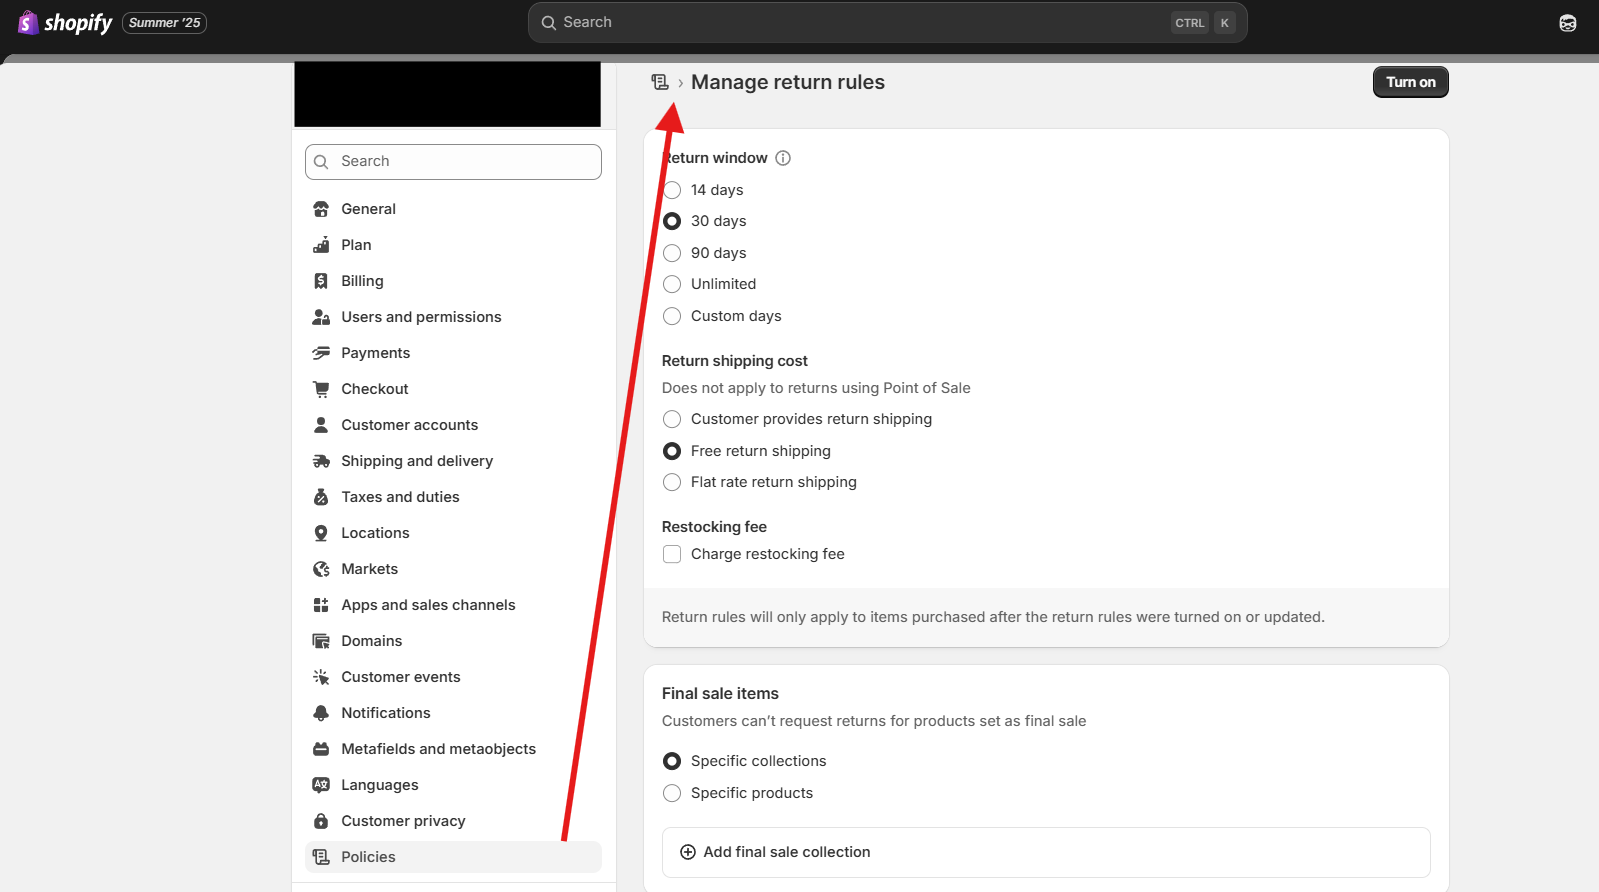Screen dimensions: 1599x892
Task: Select the 90 days return window
Action: 672,253
